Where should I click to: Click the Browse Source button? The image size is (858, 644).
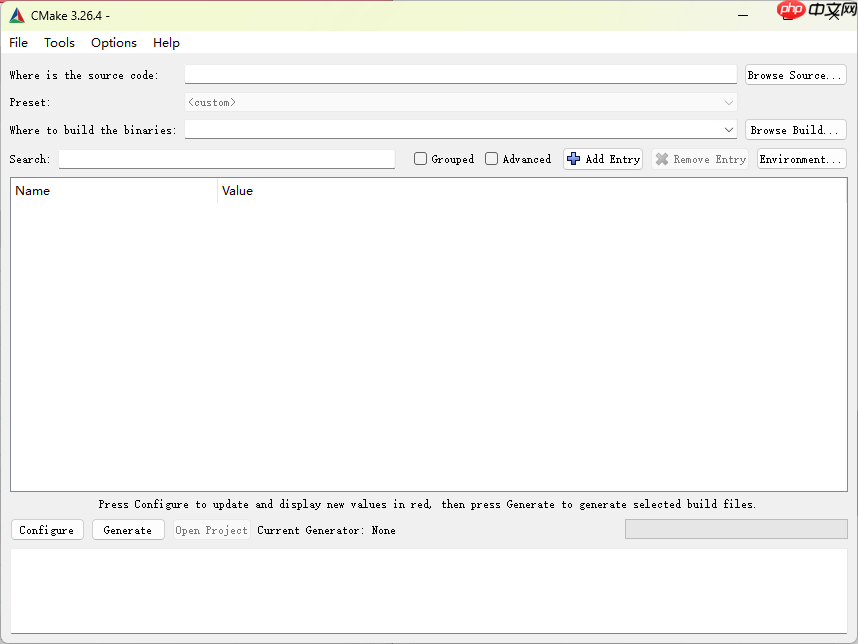[795, 74]
